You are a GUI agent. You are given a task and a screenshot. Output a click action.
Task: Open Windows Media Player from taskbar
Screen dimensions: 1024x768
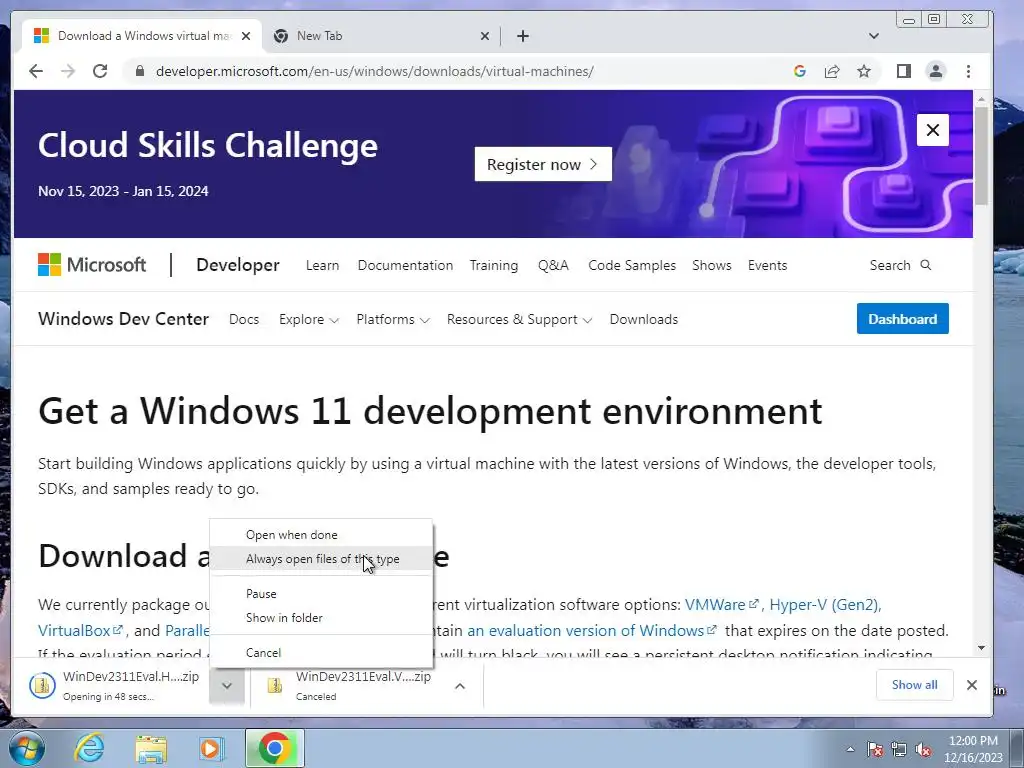click(212, 748)
